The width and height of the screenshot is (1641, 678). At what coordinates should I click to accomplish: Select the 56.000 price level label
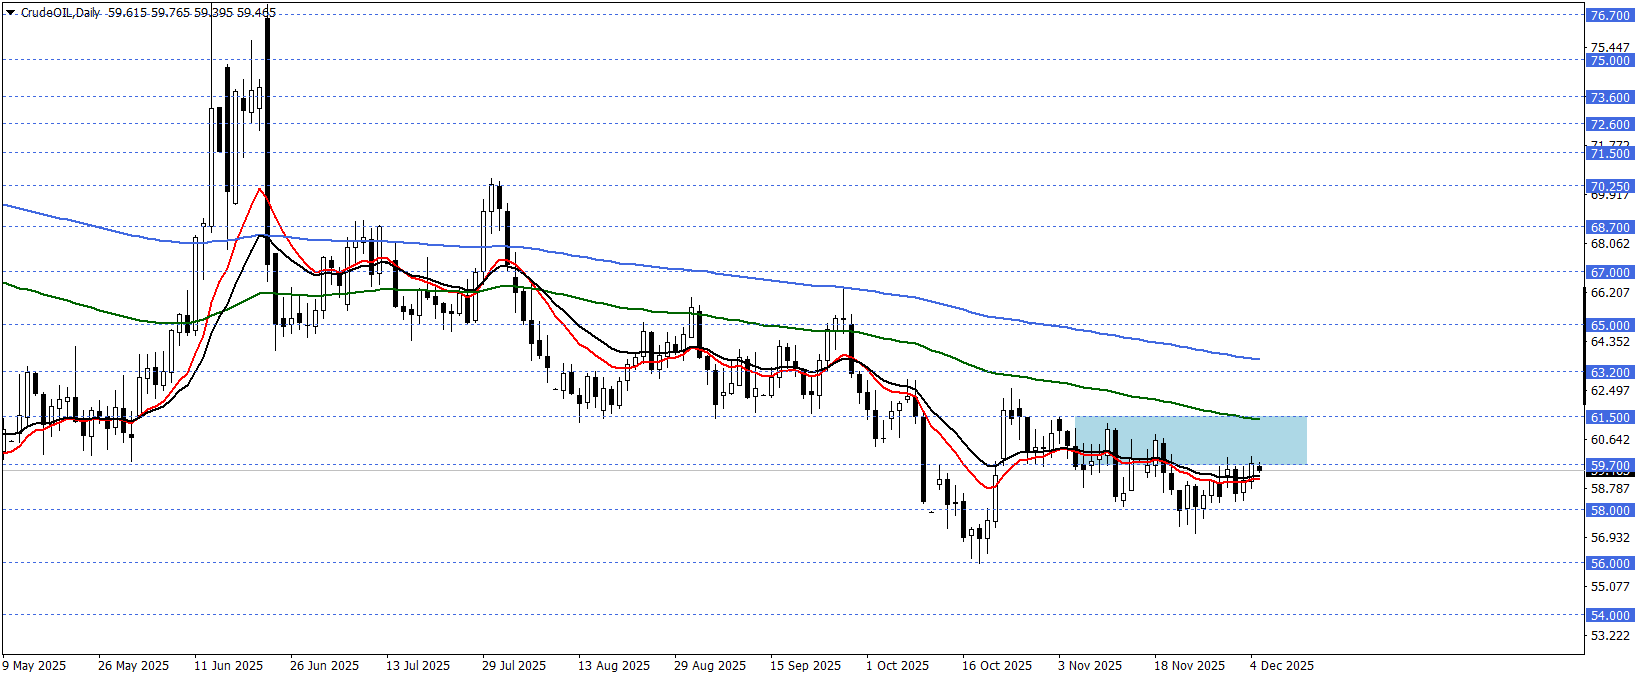(1610, 564)
